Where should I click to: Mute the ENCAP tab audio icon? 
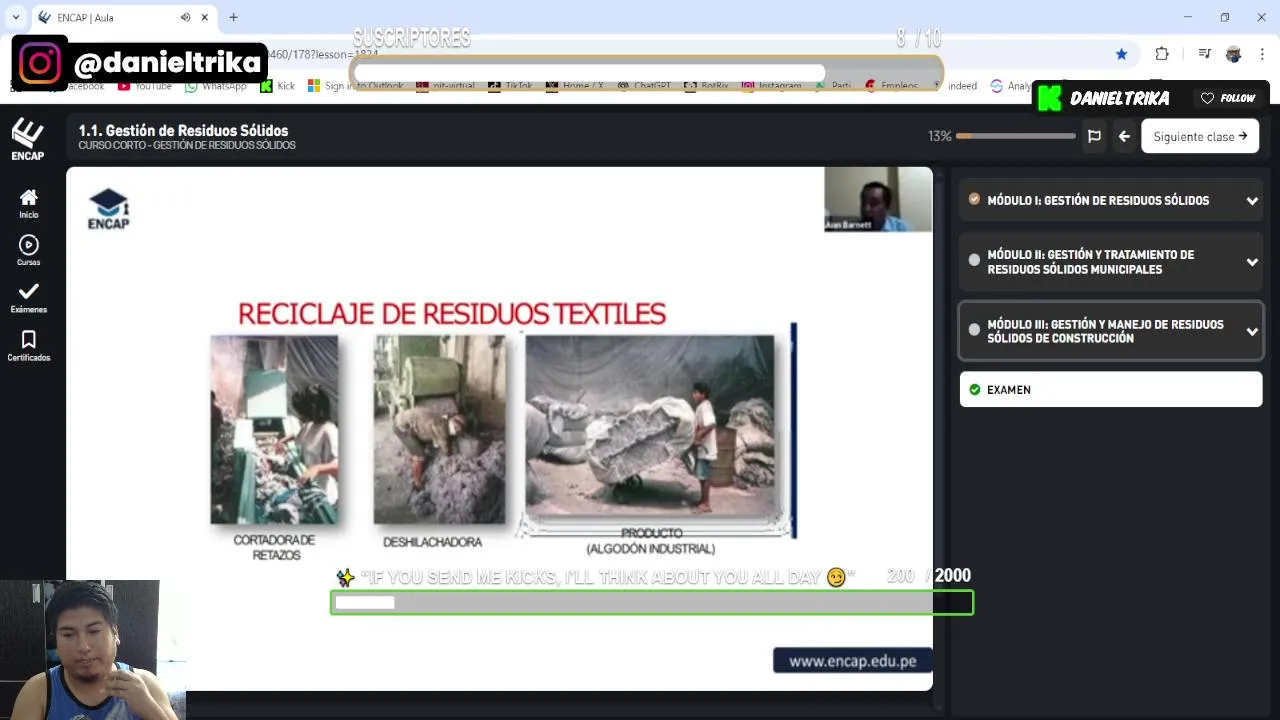click(x=186, y=17)
